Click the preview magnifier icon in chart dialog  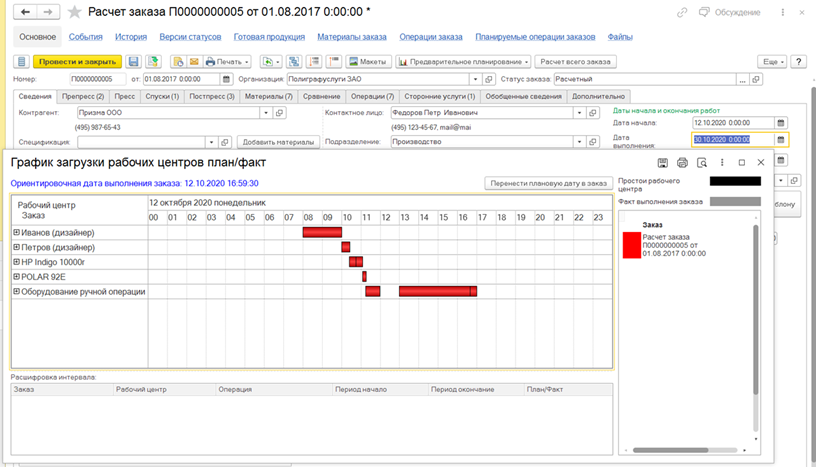pyautogui.click(x=702, y=162)
